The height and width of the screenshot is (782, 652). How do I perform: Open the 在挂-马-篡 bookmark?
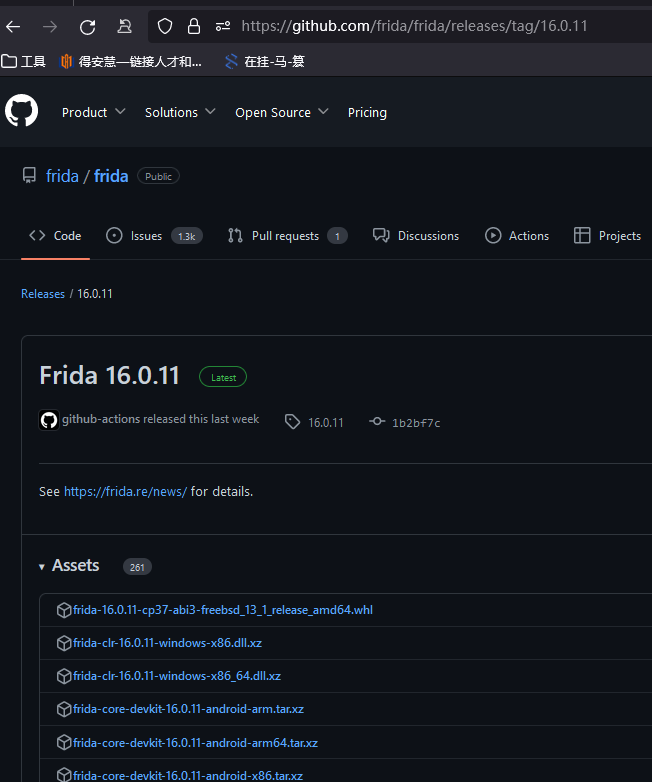(264, 61)
